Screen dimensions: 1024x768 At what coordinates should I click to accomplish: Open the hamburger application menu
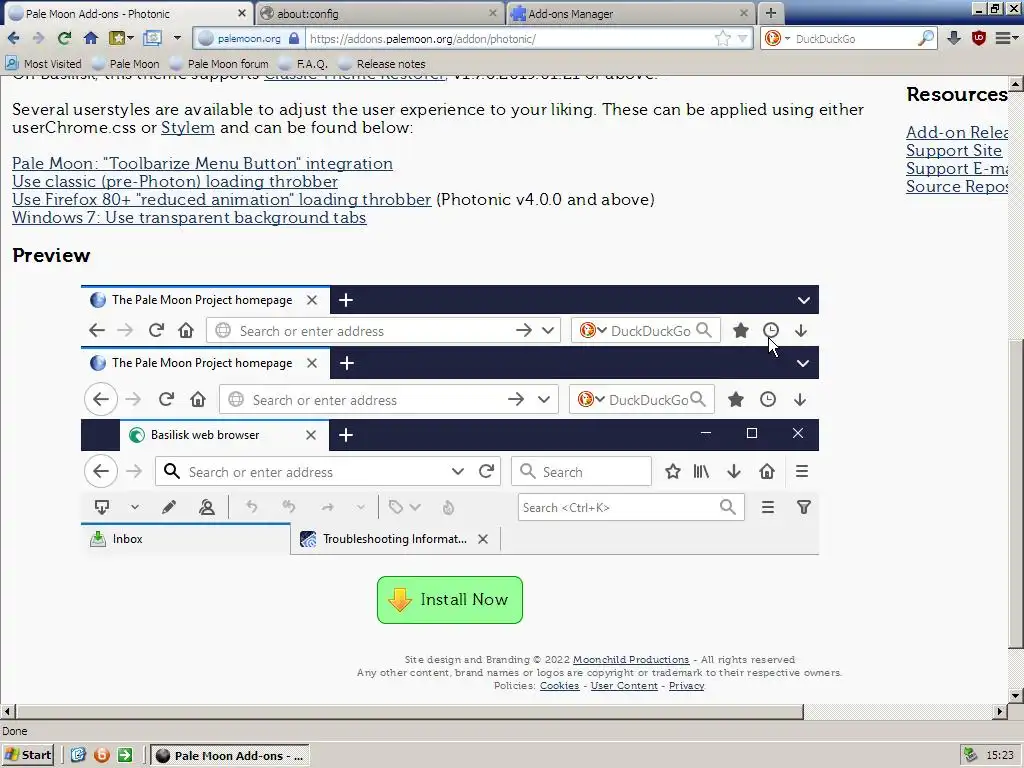1006,39
